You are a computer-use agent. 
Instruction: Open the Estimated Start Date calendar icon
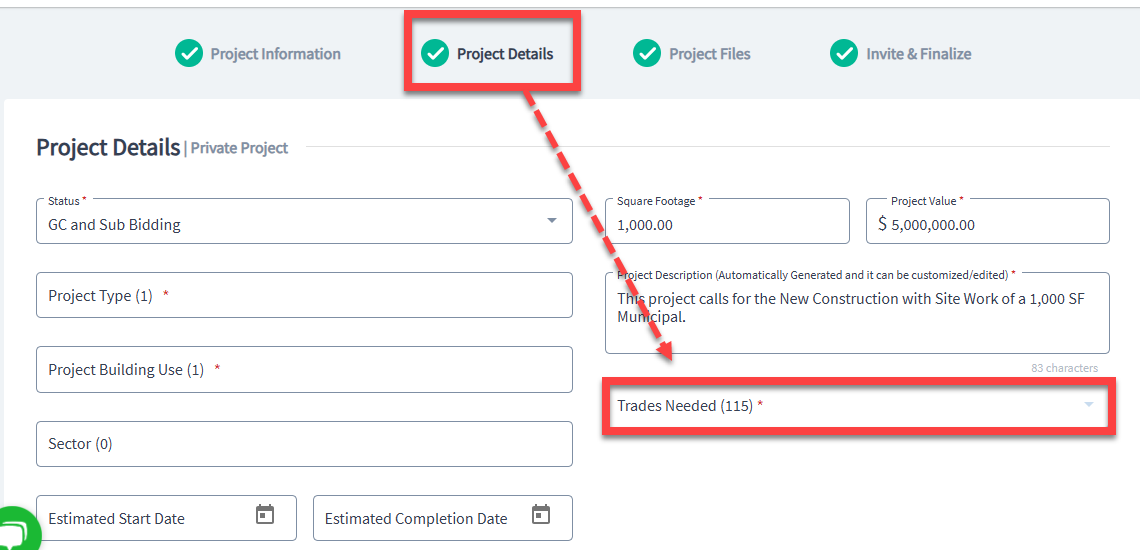tap(265, 514)
